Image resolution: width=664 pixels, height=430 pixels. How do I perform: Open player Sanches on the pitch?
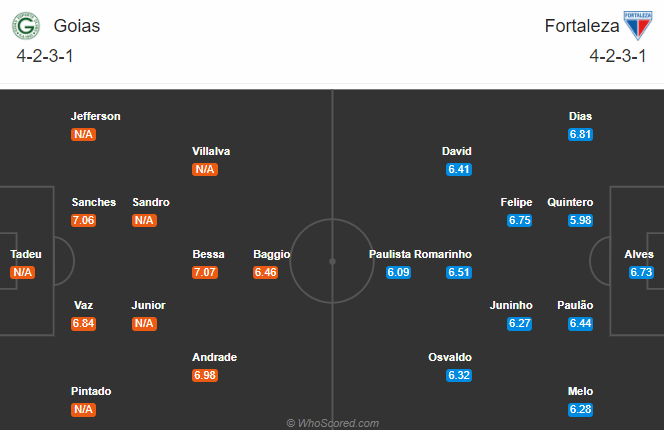(94, 202)
